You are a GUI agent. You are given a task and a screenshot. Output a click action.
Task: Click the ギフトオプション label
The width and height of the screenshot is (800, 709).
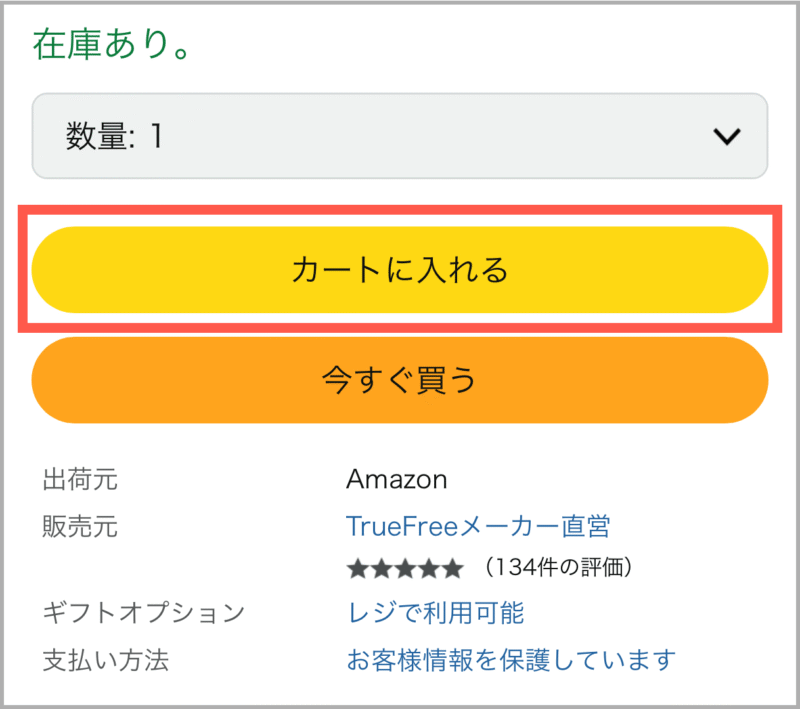click(144, 612)
